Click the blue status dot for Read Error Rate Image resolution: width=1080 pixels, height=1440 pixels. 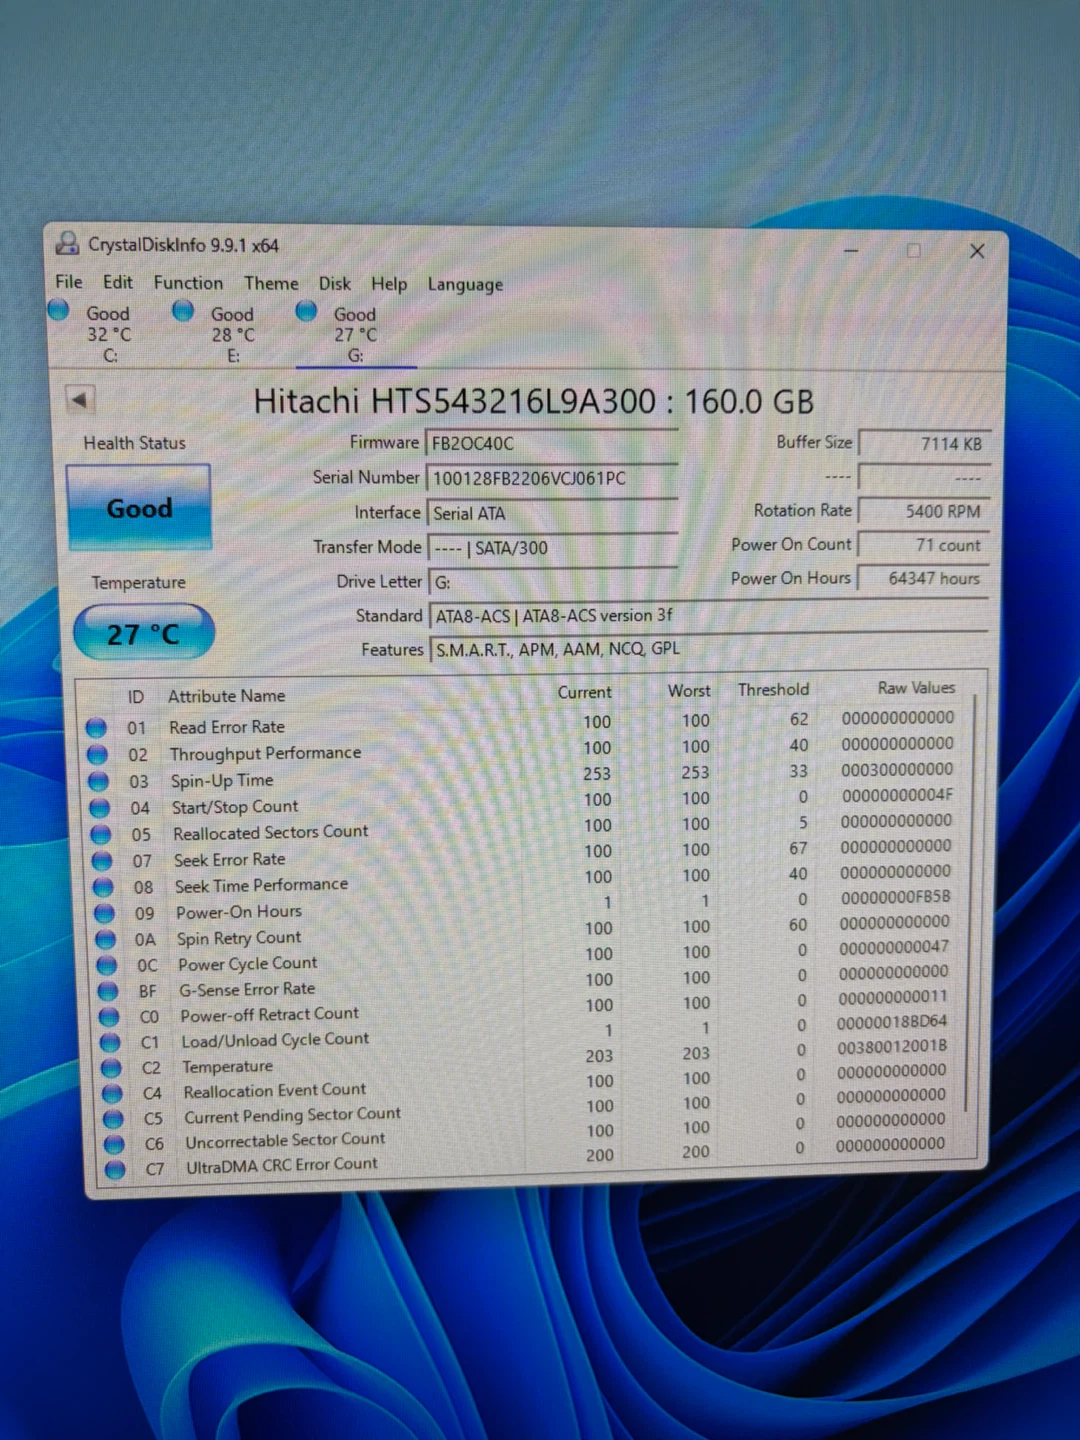tap(96, 727)
